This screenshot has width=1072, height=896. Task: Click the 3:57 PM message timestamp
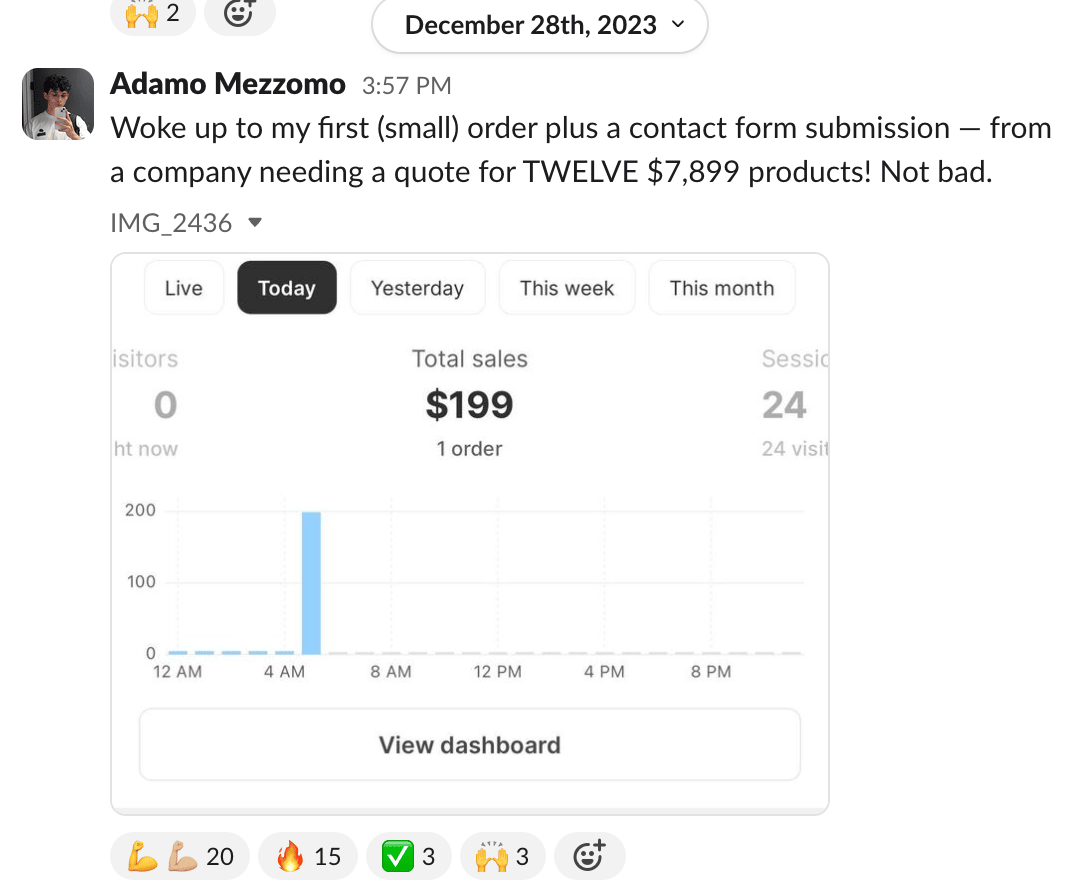point(406,86)
